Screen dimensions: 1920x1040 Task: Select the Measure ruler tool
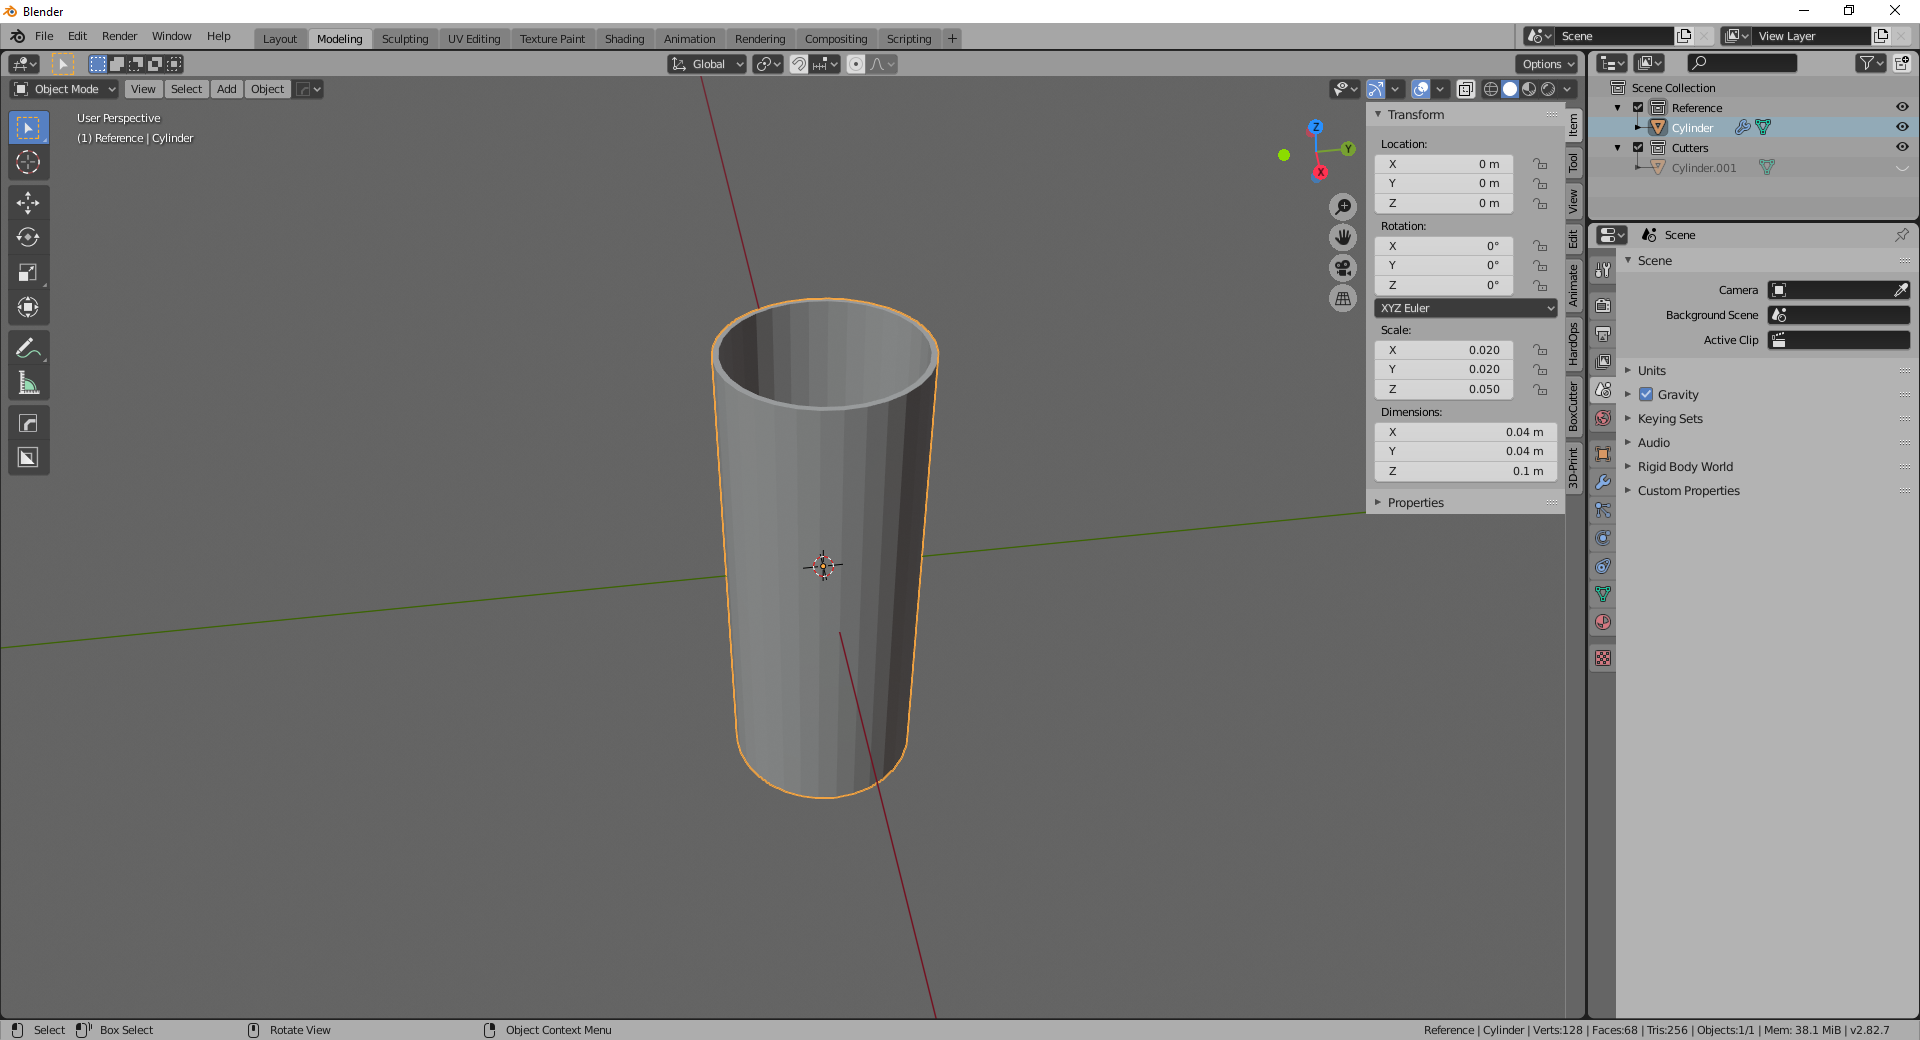(x=28, y=383)
